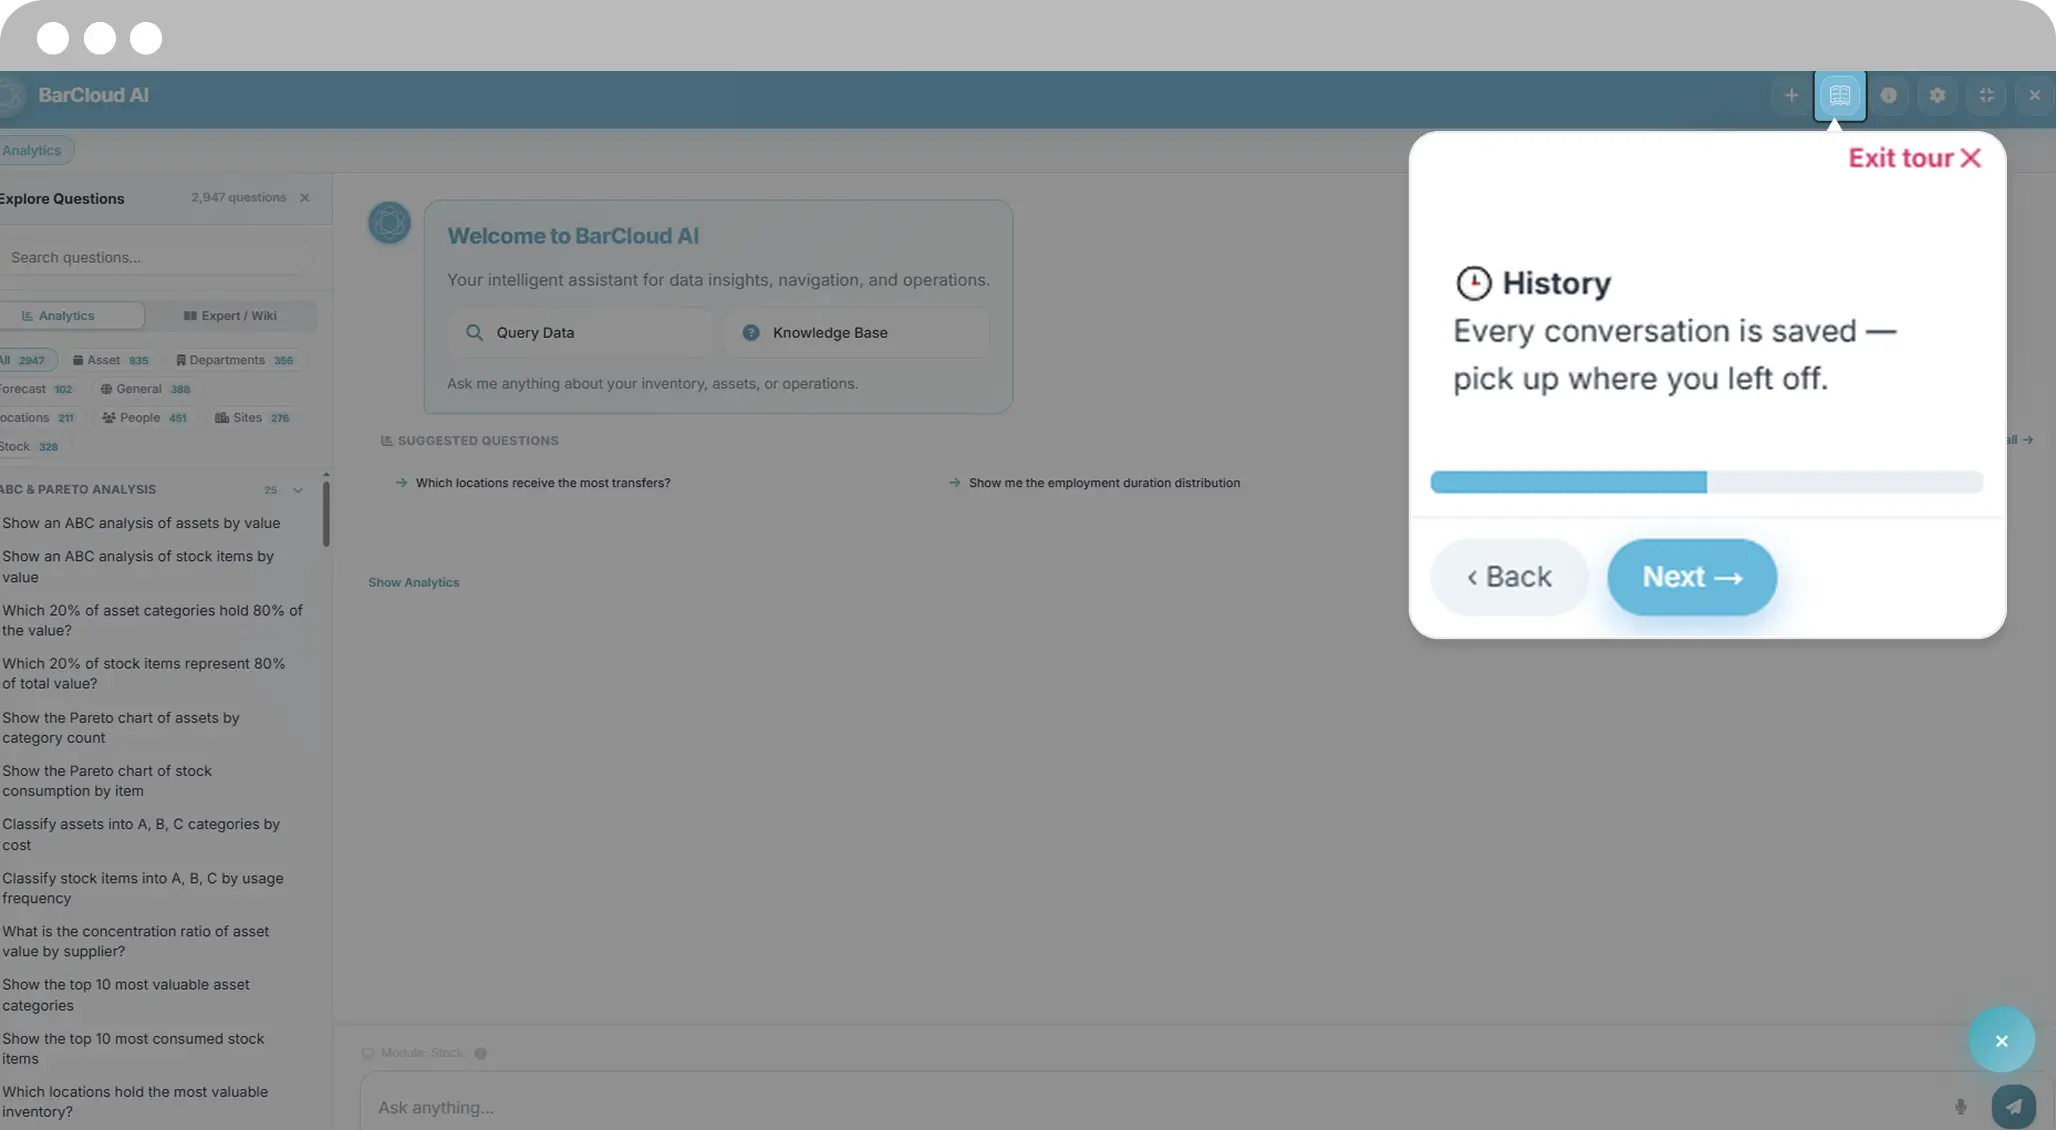Click the Knowledge Base option
Viewport: 2057px width, 1131px height.
coord(857,333)
